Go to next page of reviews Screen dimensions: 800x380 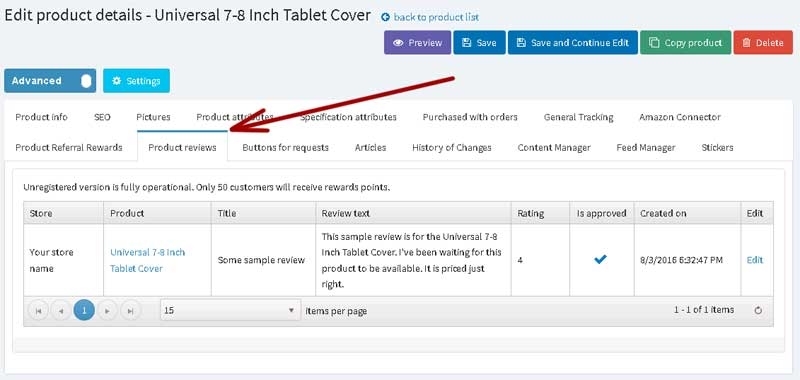tap(107, 310)
